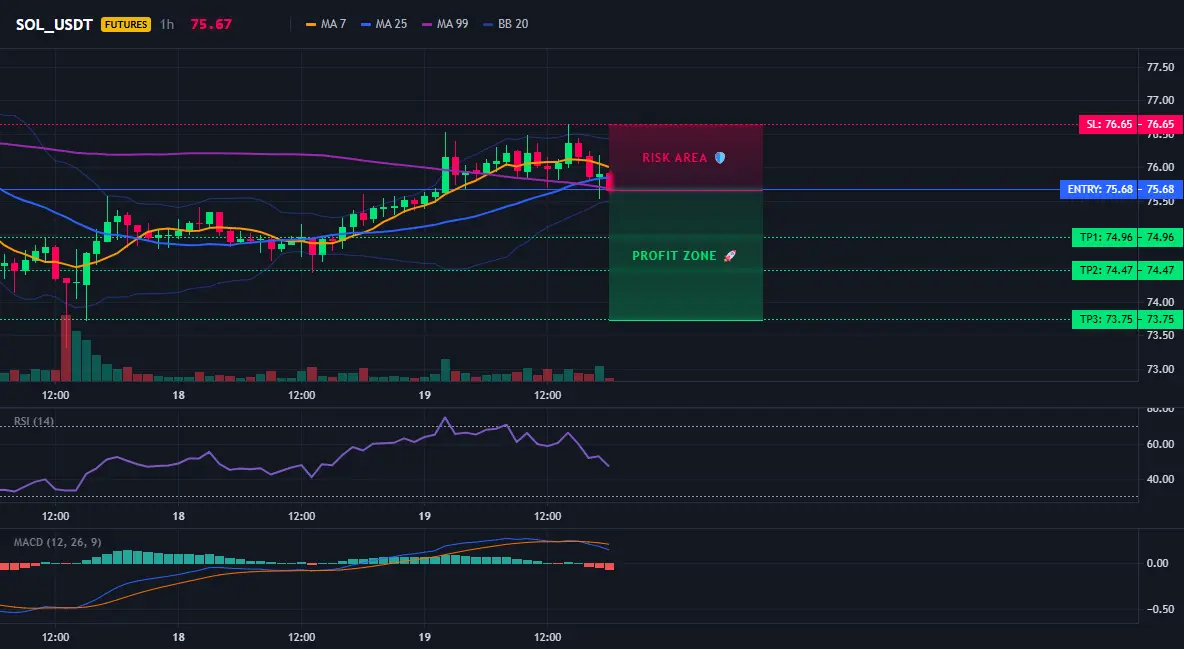Click the current price 75.67 in header
The image size is (1184, 649).
211,24
